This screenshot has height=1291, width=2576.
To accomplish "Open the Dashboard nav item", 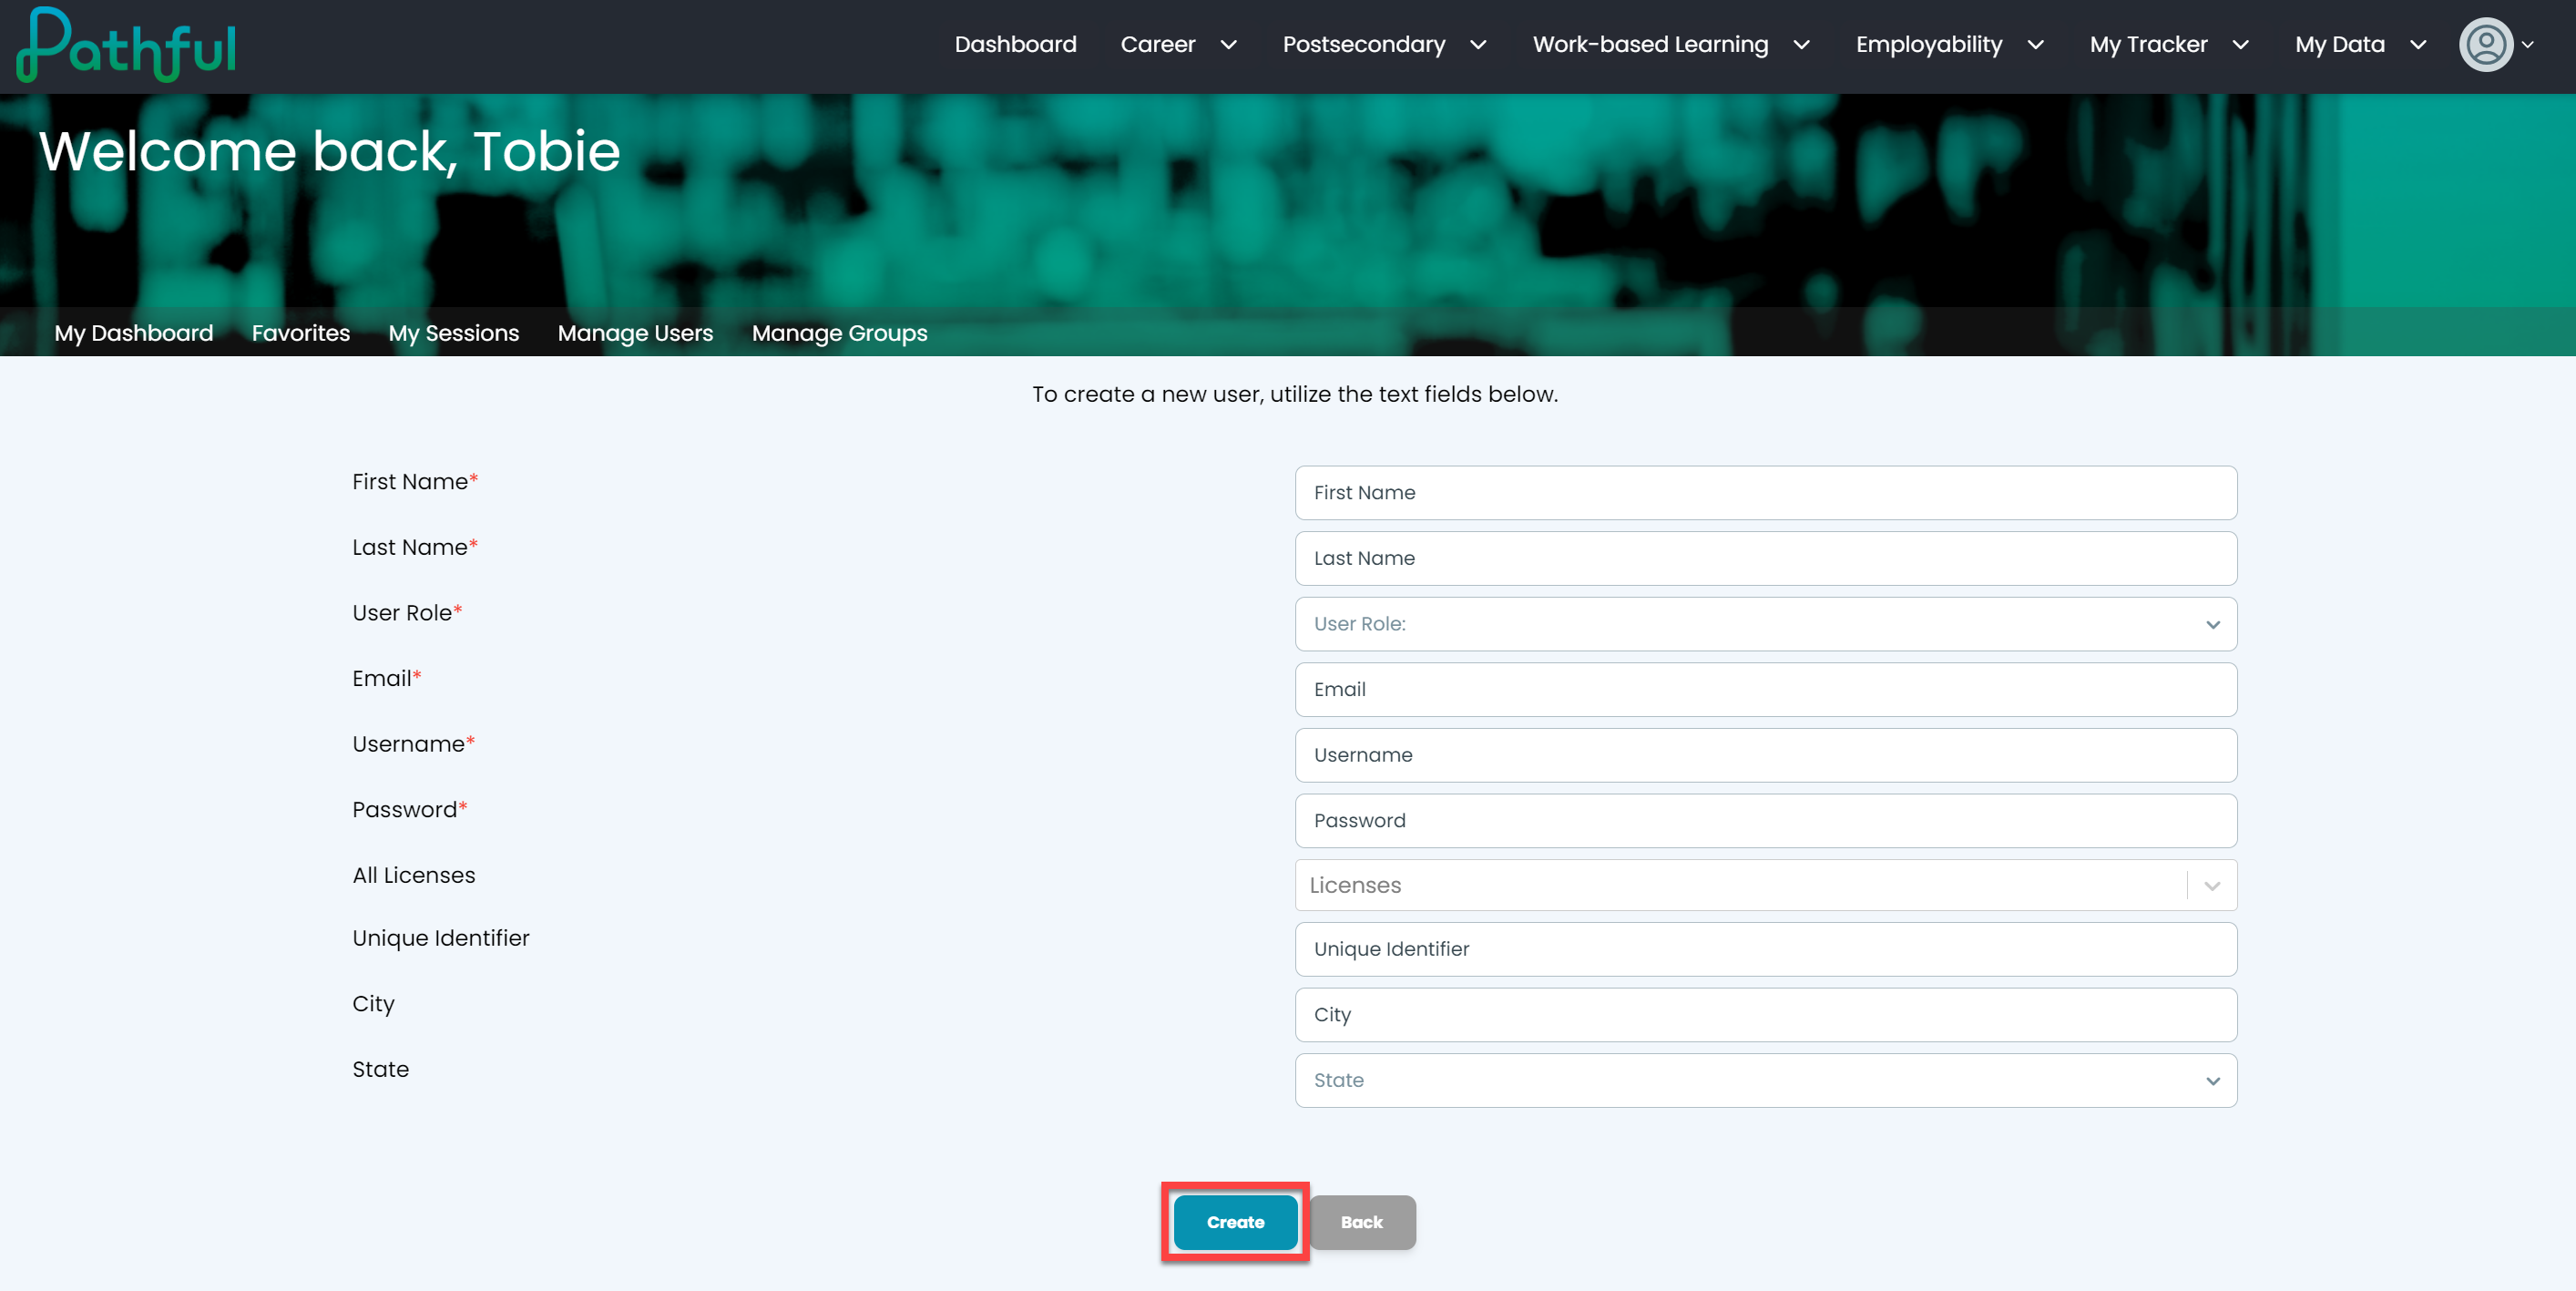I will click(1015, 45).
